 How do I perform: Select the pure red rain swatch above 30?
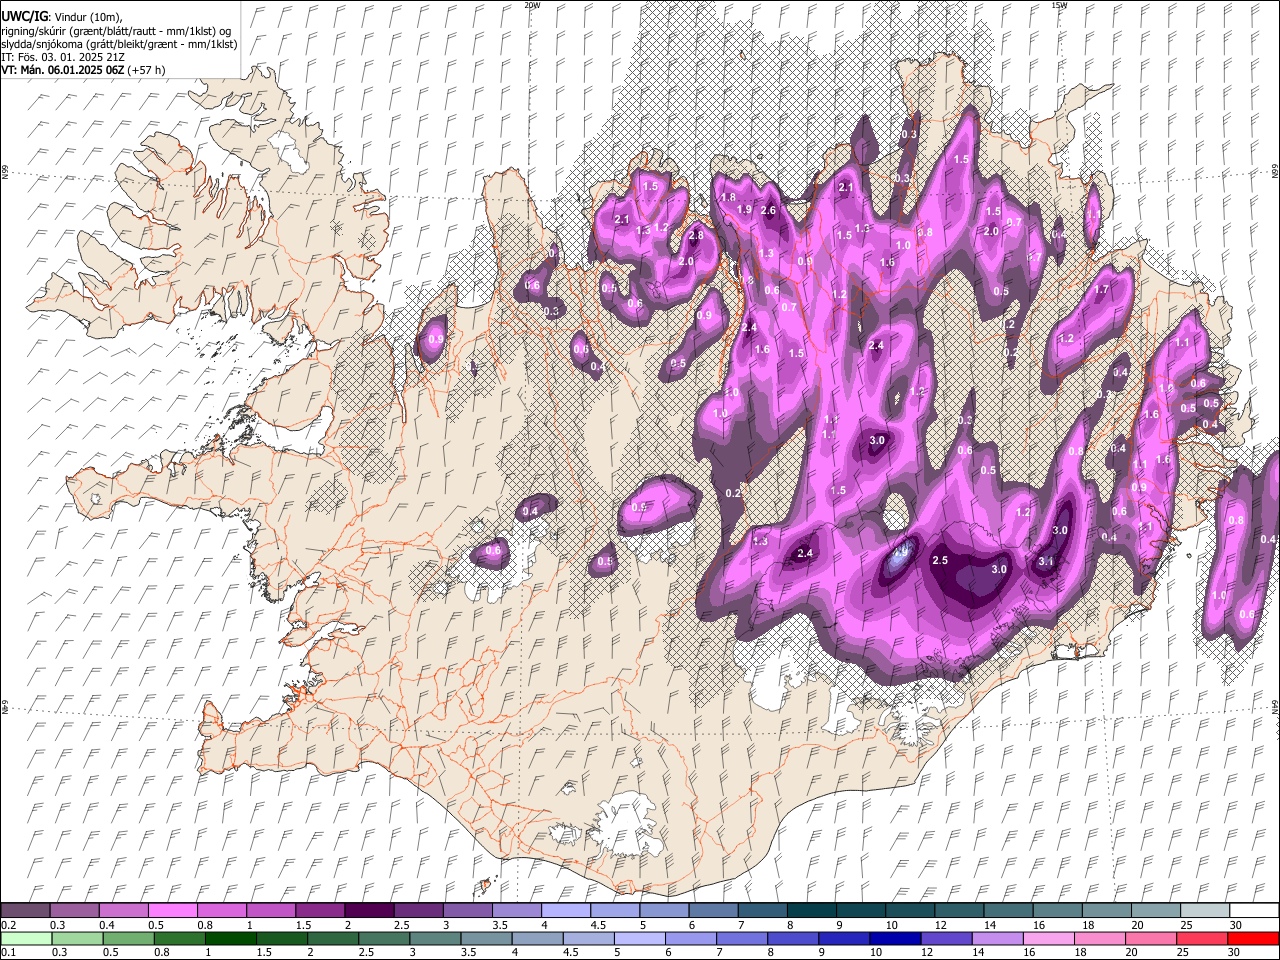1253,938
